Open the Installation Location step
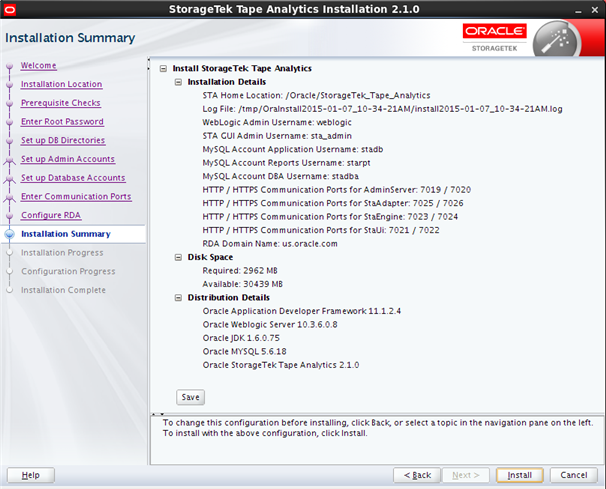 [x=61, y=84]
